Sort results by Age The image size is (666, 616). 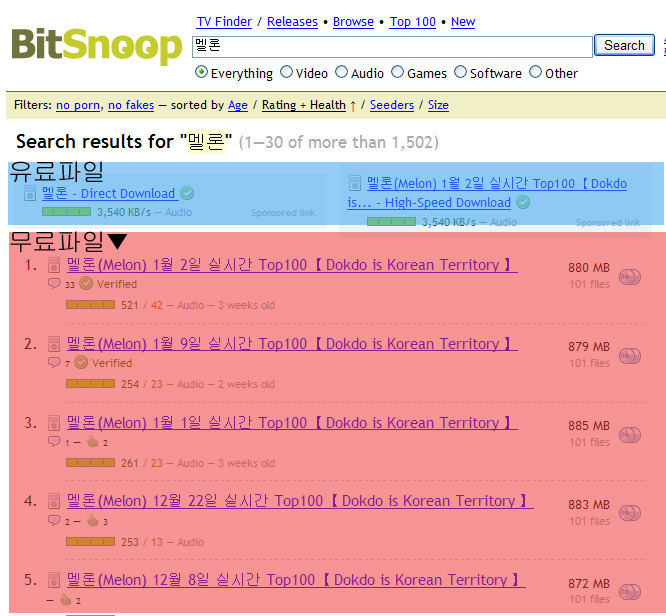(x=238, y=105)
